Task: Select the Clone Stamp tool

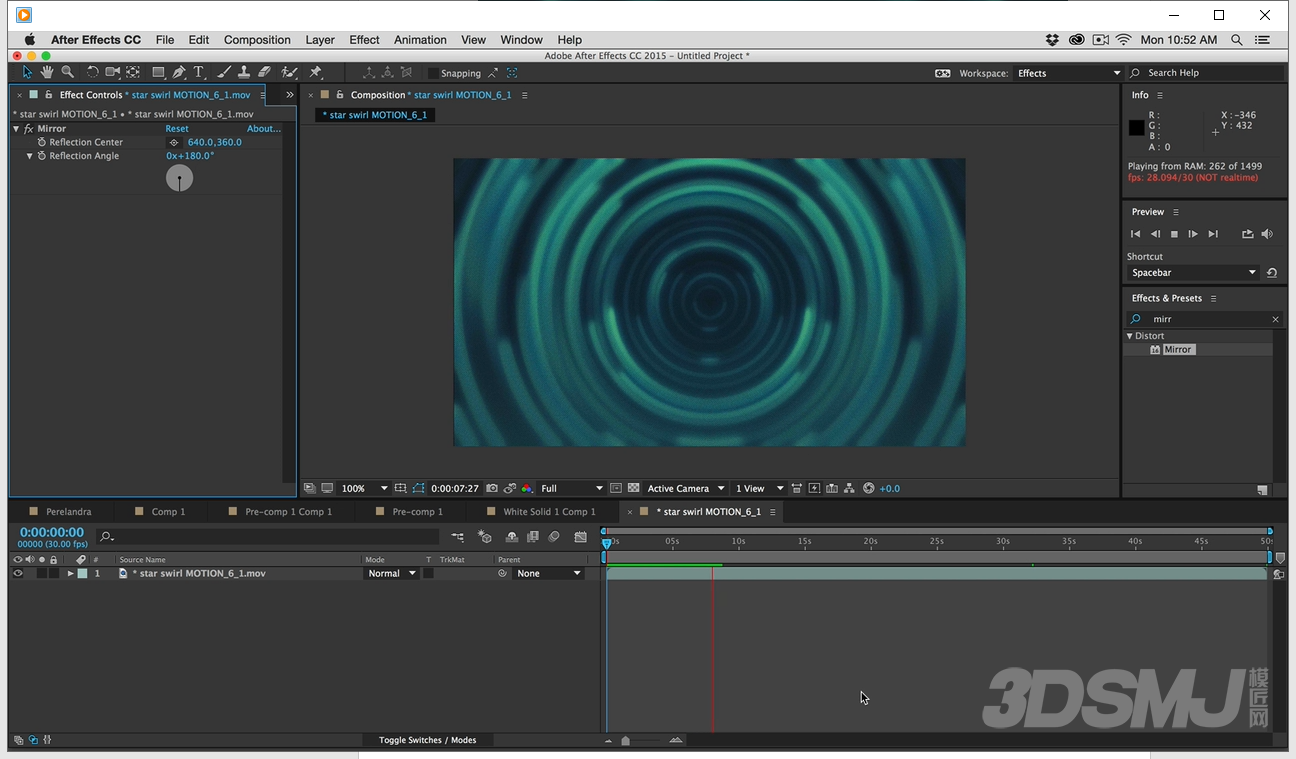Action: coord(243,72)
